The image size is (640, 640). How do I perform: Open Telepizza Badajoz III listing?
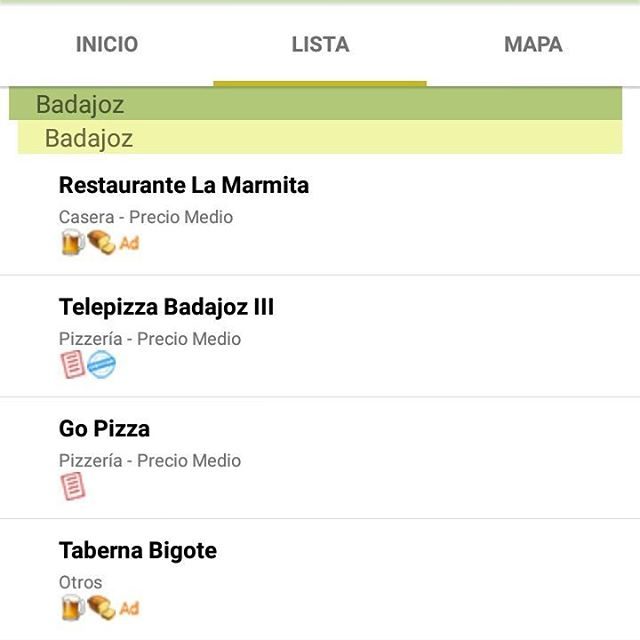click(166, 307)
